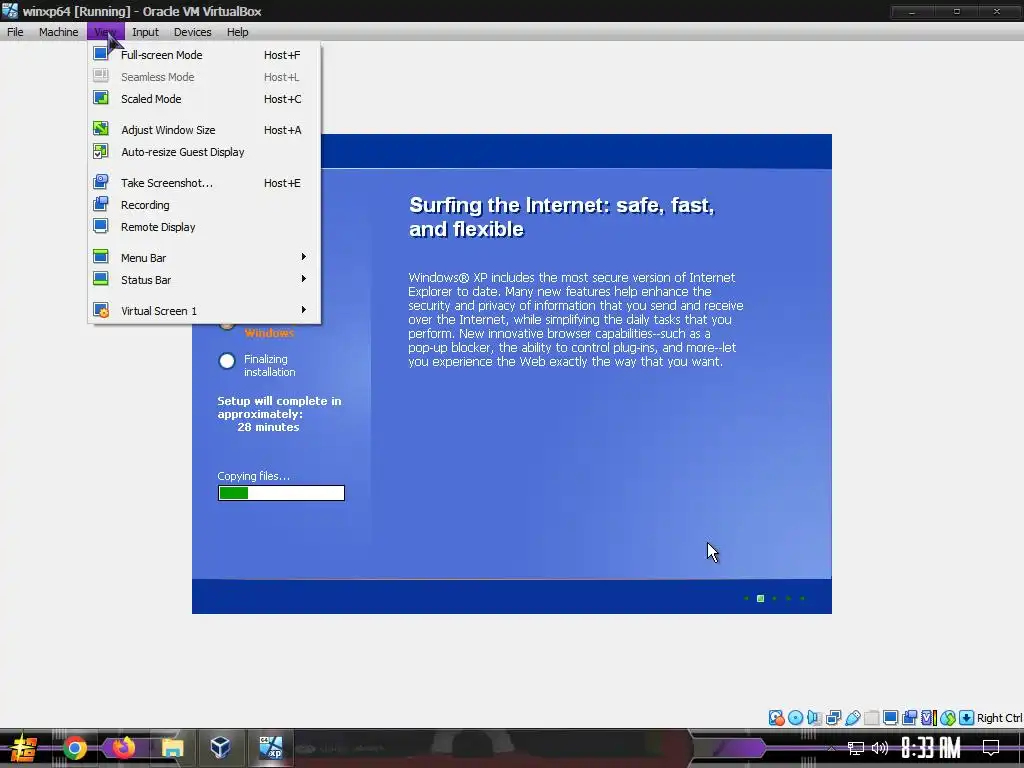The height and width of the screenshot is (768, 1024).
Task: Open the Help menu
Action: coord(237,32)
